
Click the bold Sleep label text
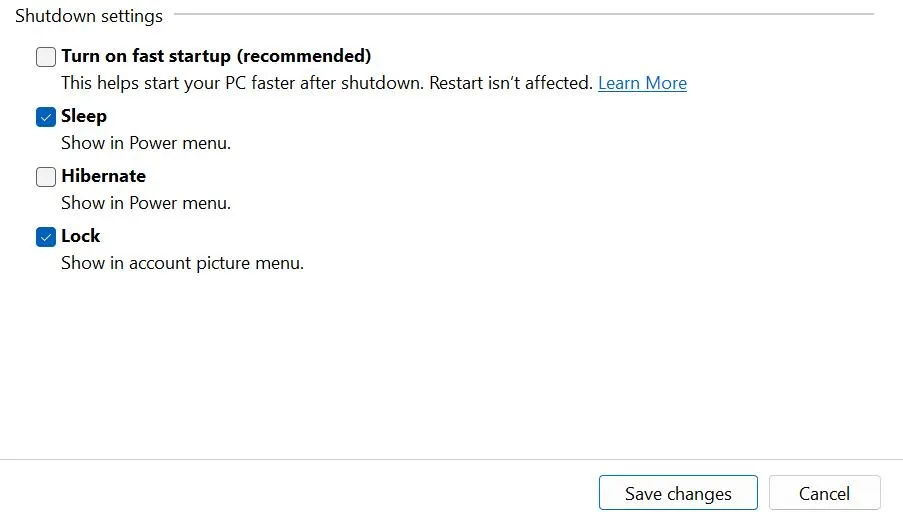click(x=84, y=116)
